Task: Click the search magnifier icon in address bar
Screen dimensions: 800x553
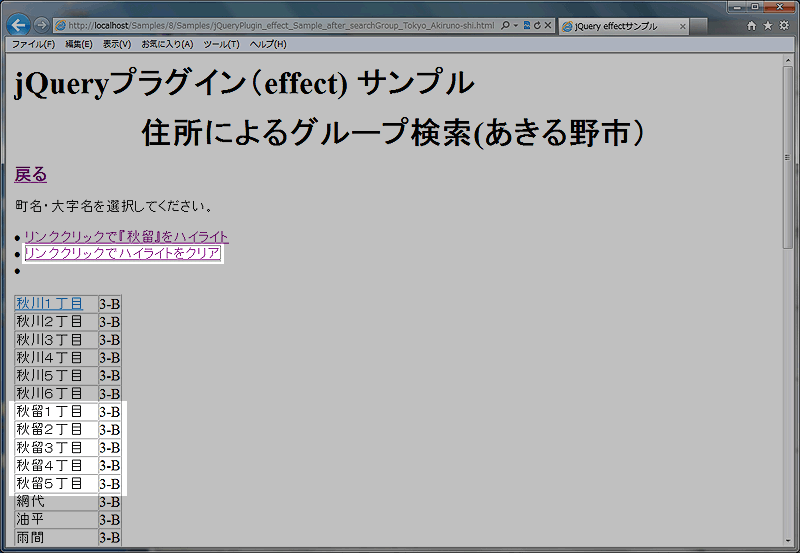Action: (505, 25)
